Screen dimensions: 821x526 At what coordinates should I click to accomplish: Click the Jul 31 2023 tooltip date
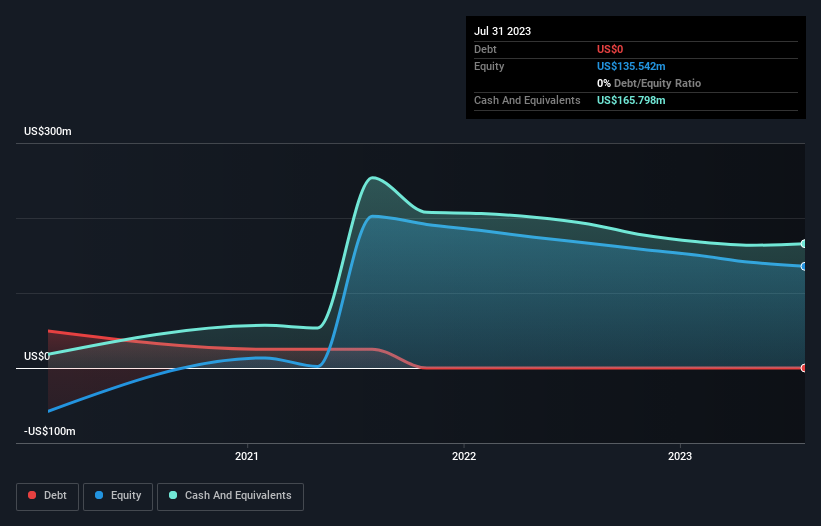click(x=503, y=31)
